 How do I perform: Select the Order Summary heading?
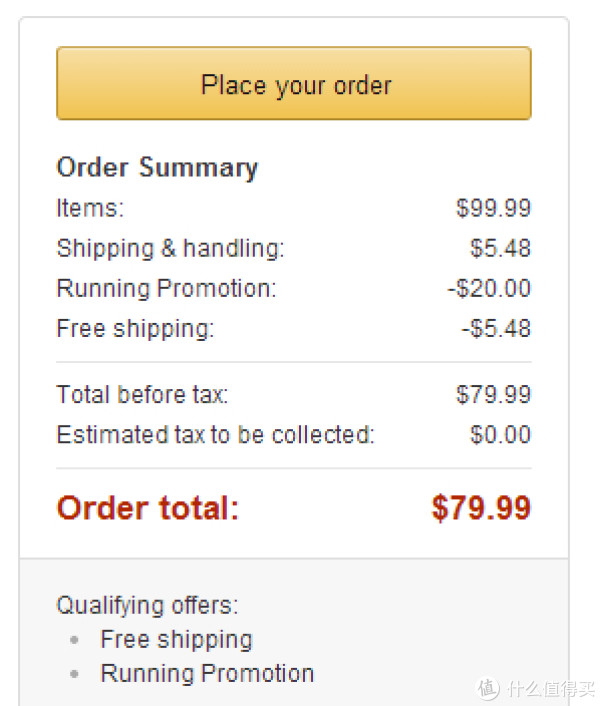(x=157, y=168)
